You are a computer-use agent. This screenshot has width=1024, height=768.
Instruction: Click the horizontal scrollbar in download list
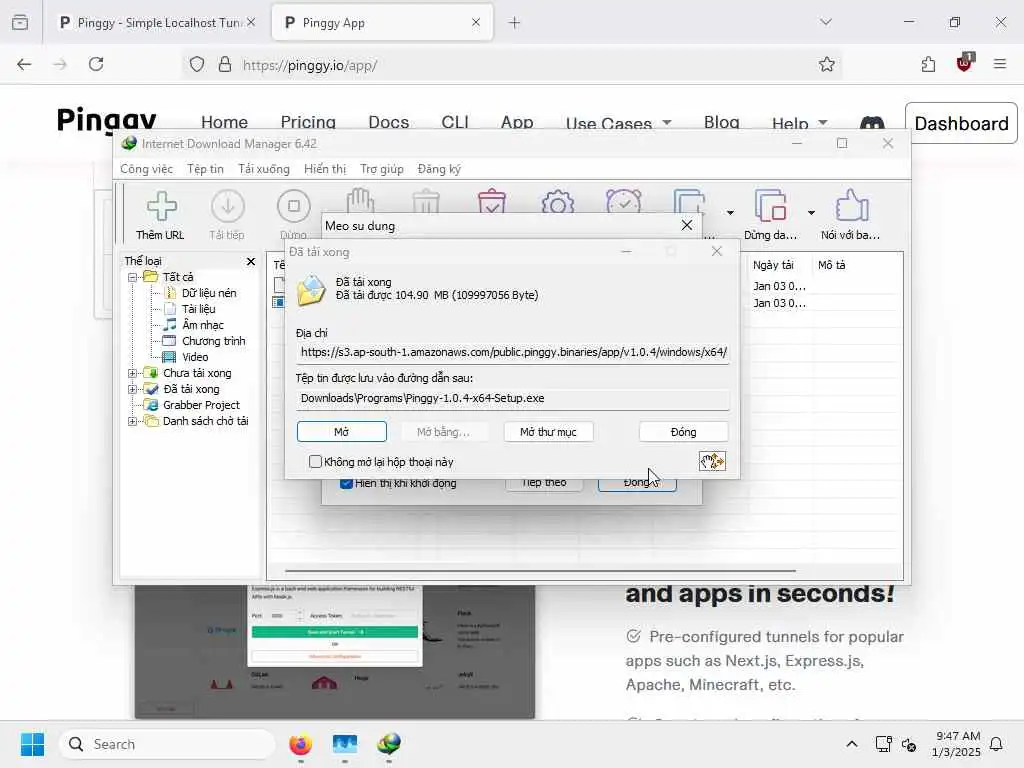coord(540,571)
